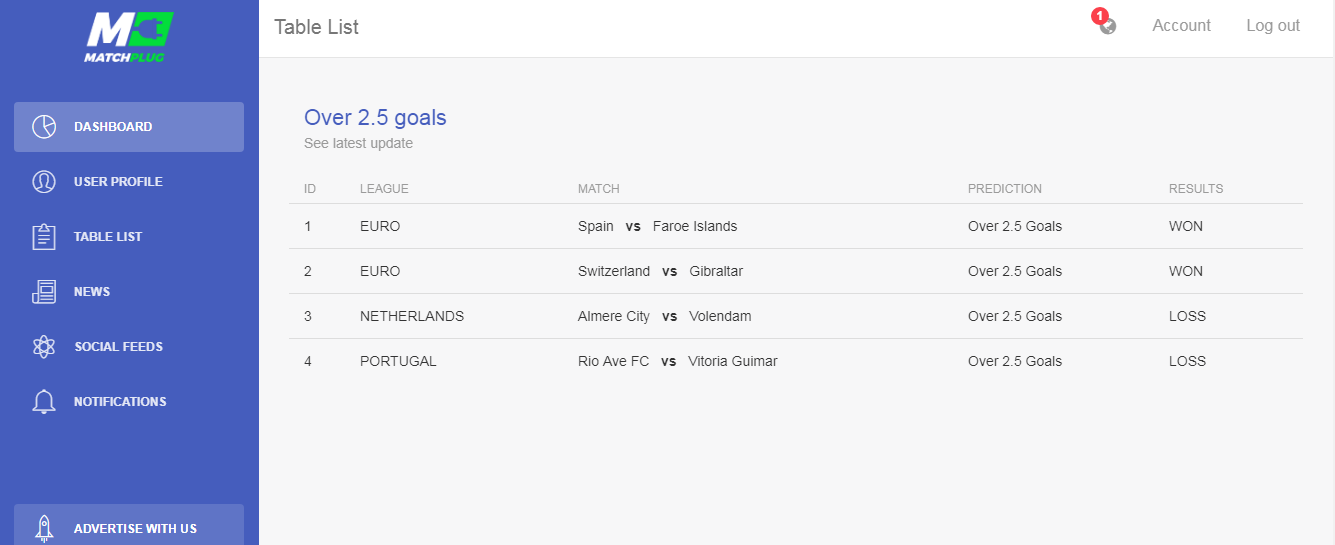The height and width of the screenshot is (545, 1335).
Task: Click the Advertise With Us button
Action: click(129, 525)
